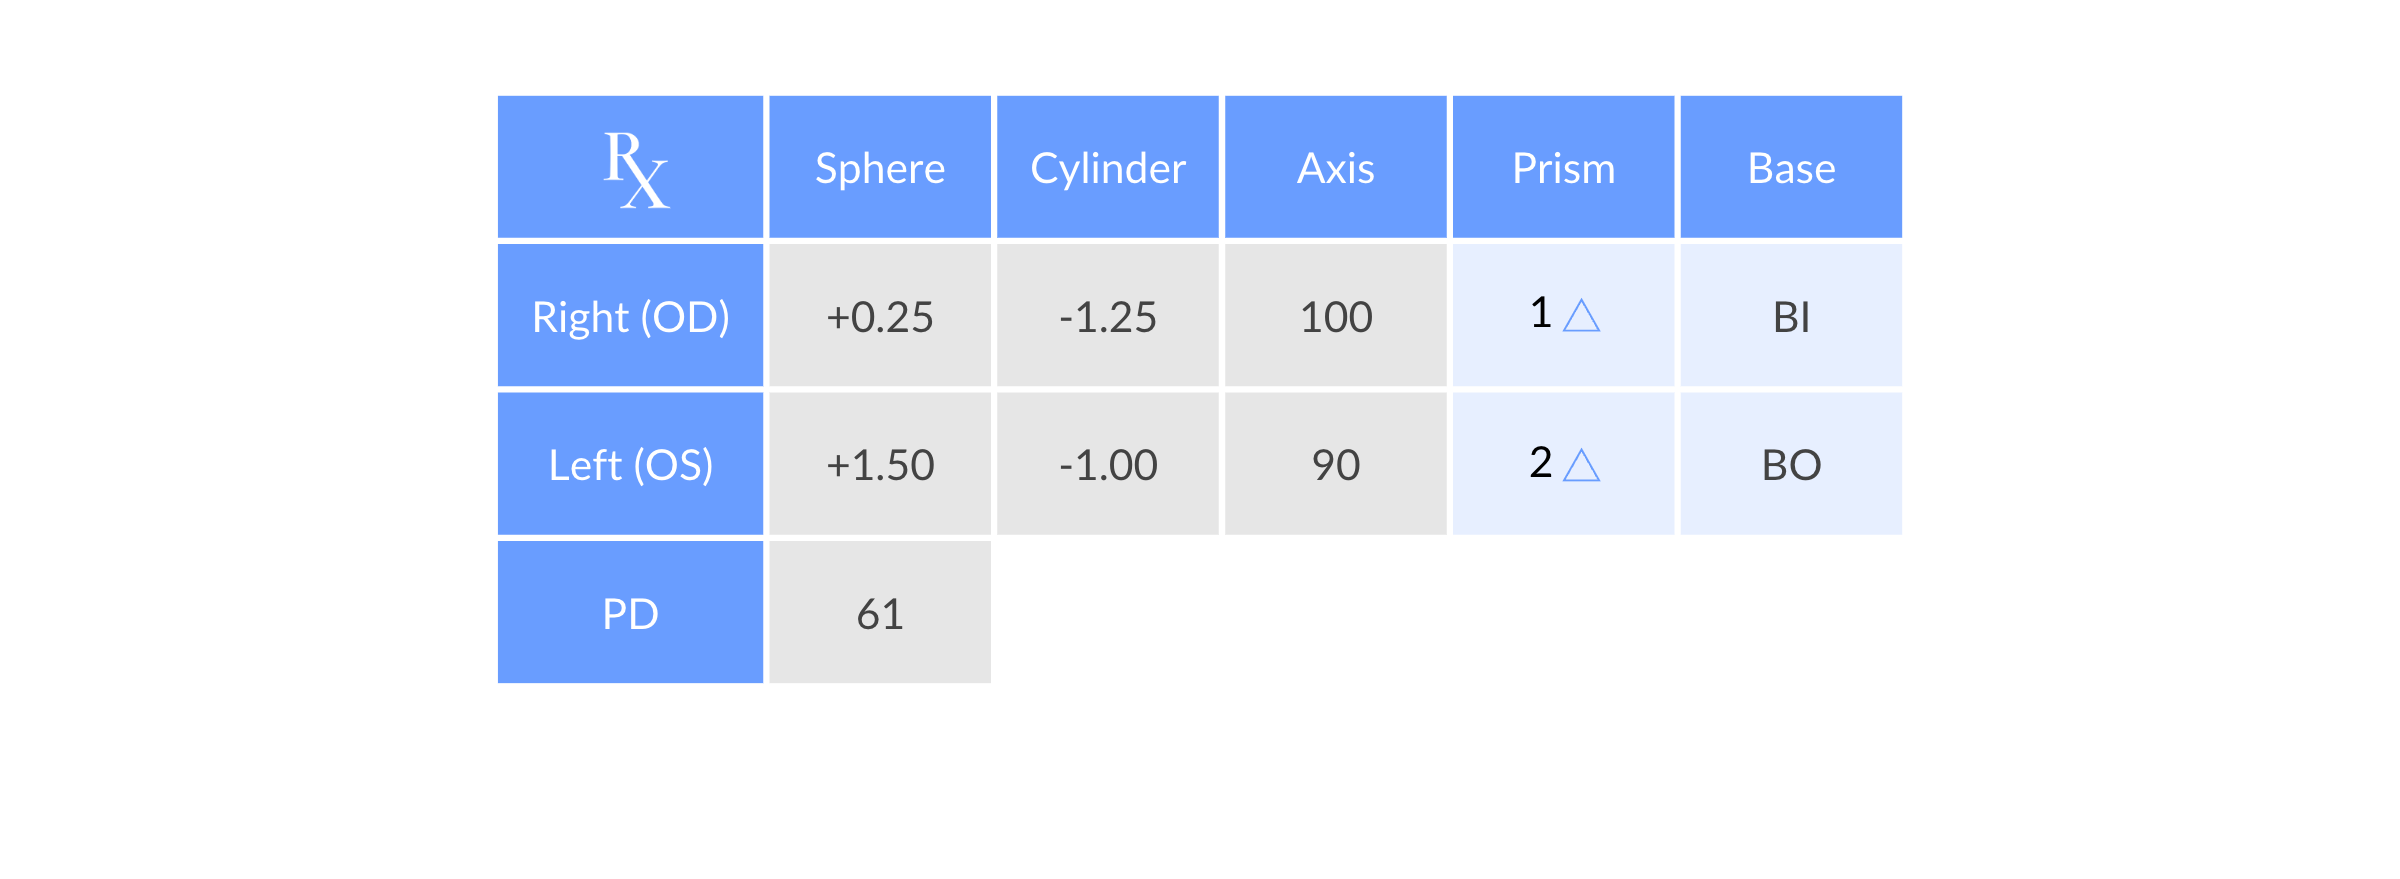Viewport: 2400px width, 879px height.
Task: Click the right eye base value BI
Action: tap(1791, 317)
